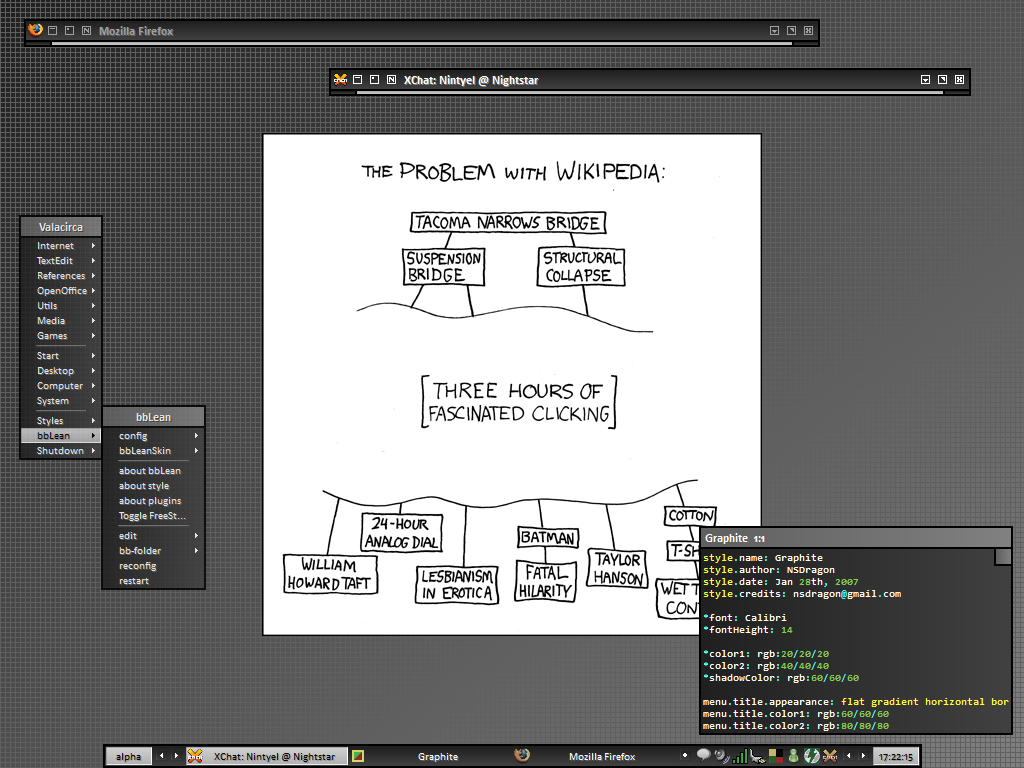Click the XChat icon in the system tray
This screenshot has height=768, width=1024.
(x=829, y=756)
